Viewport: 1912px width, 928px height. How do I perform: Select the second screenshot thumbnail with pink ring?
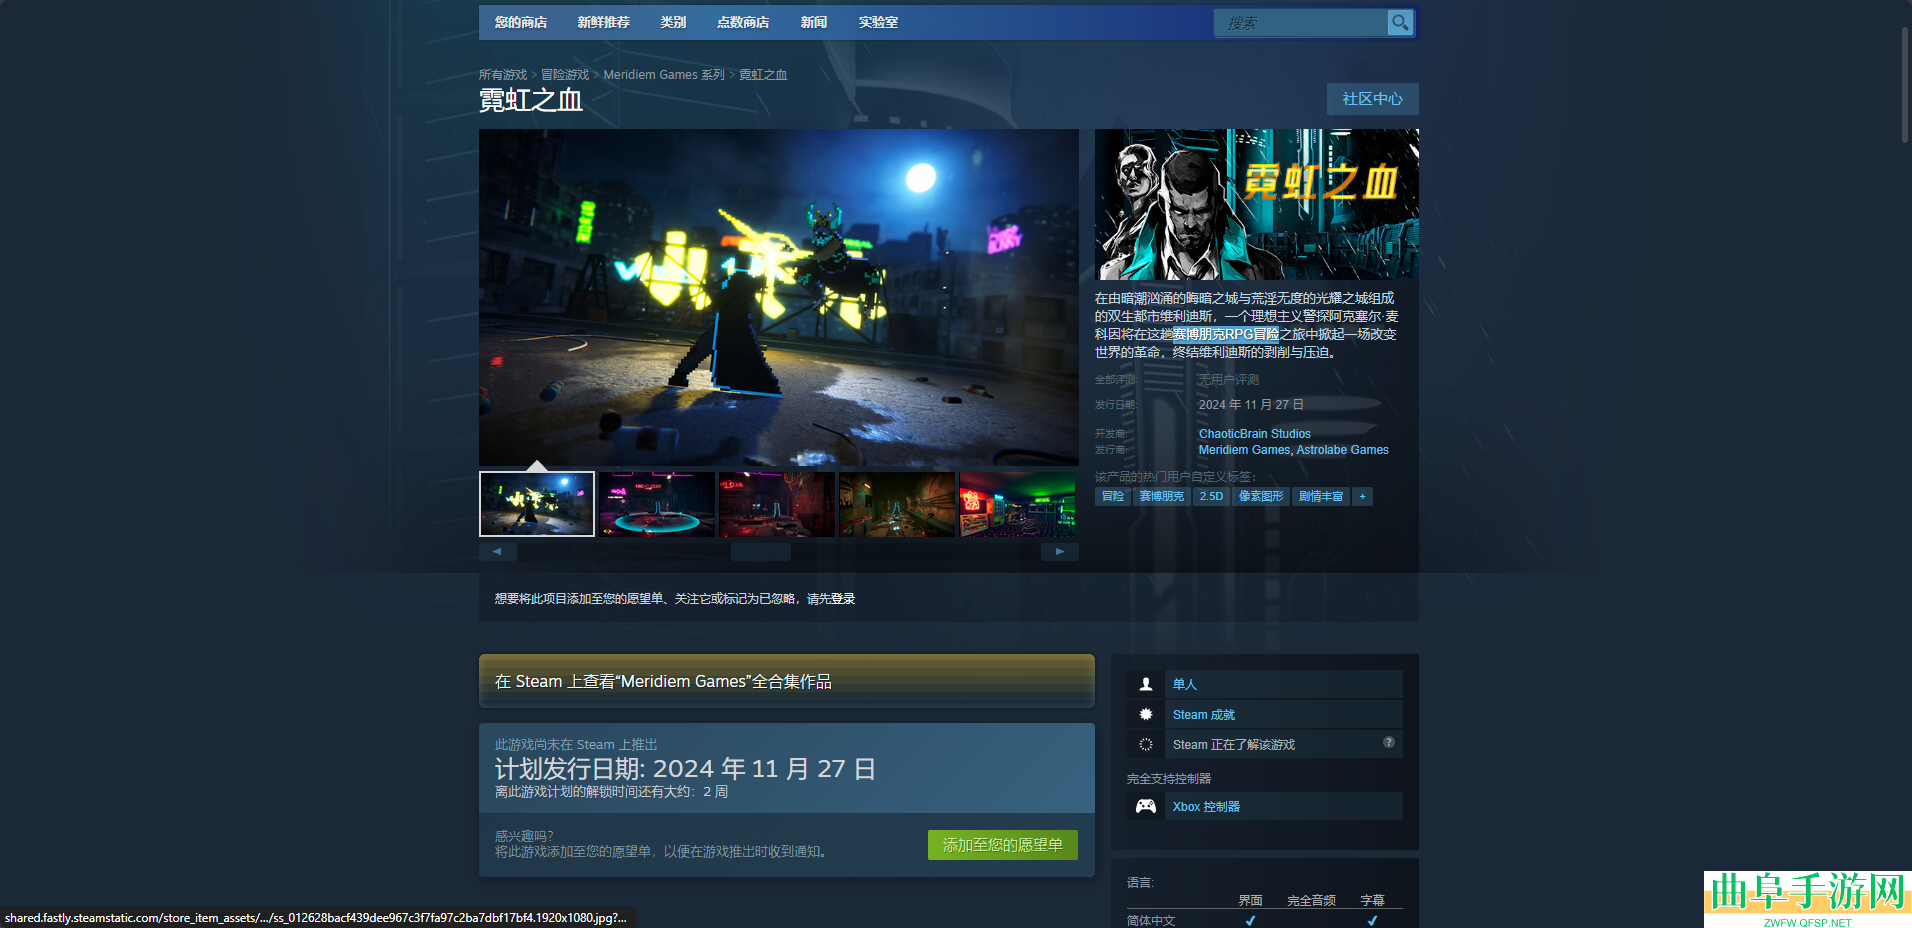[x=657, y=505]
